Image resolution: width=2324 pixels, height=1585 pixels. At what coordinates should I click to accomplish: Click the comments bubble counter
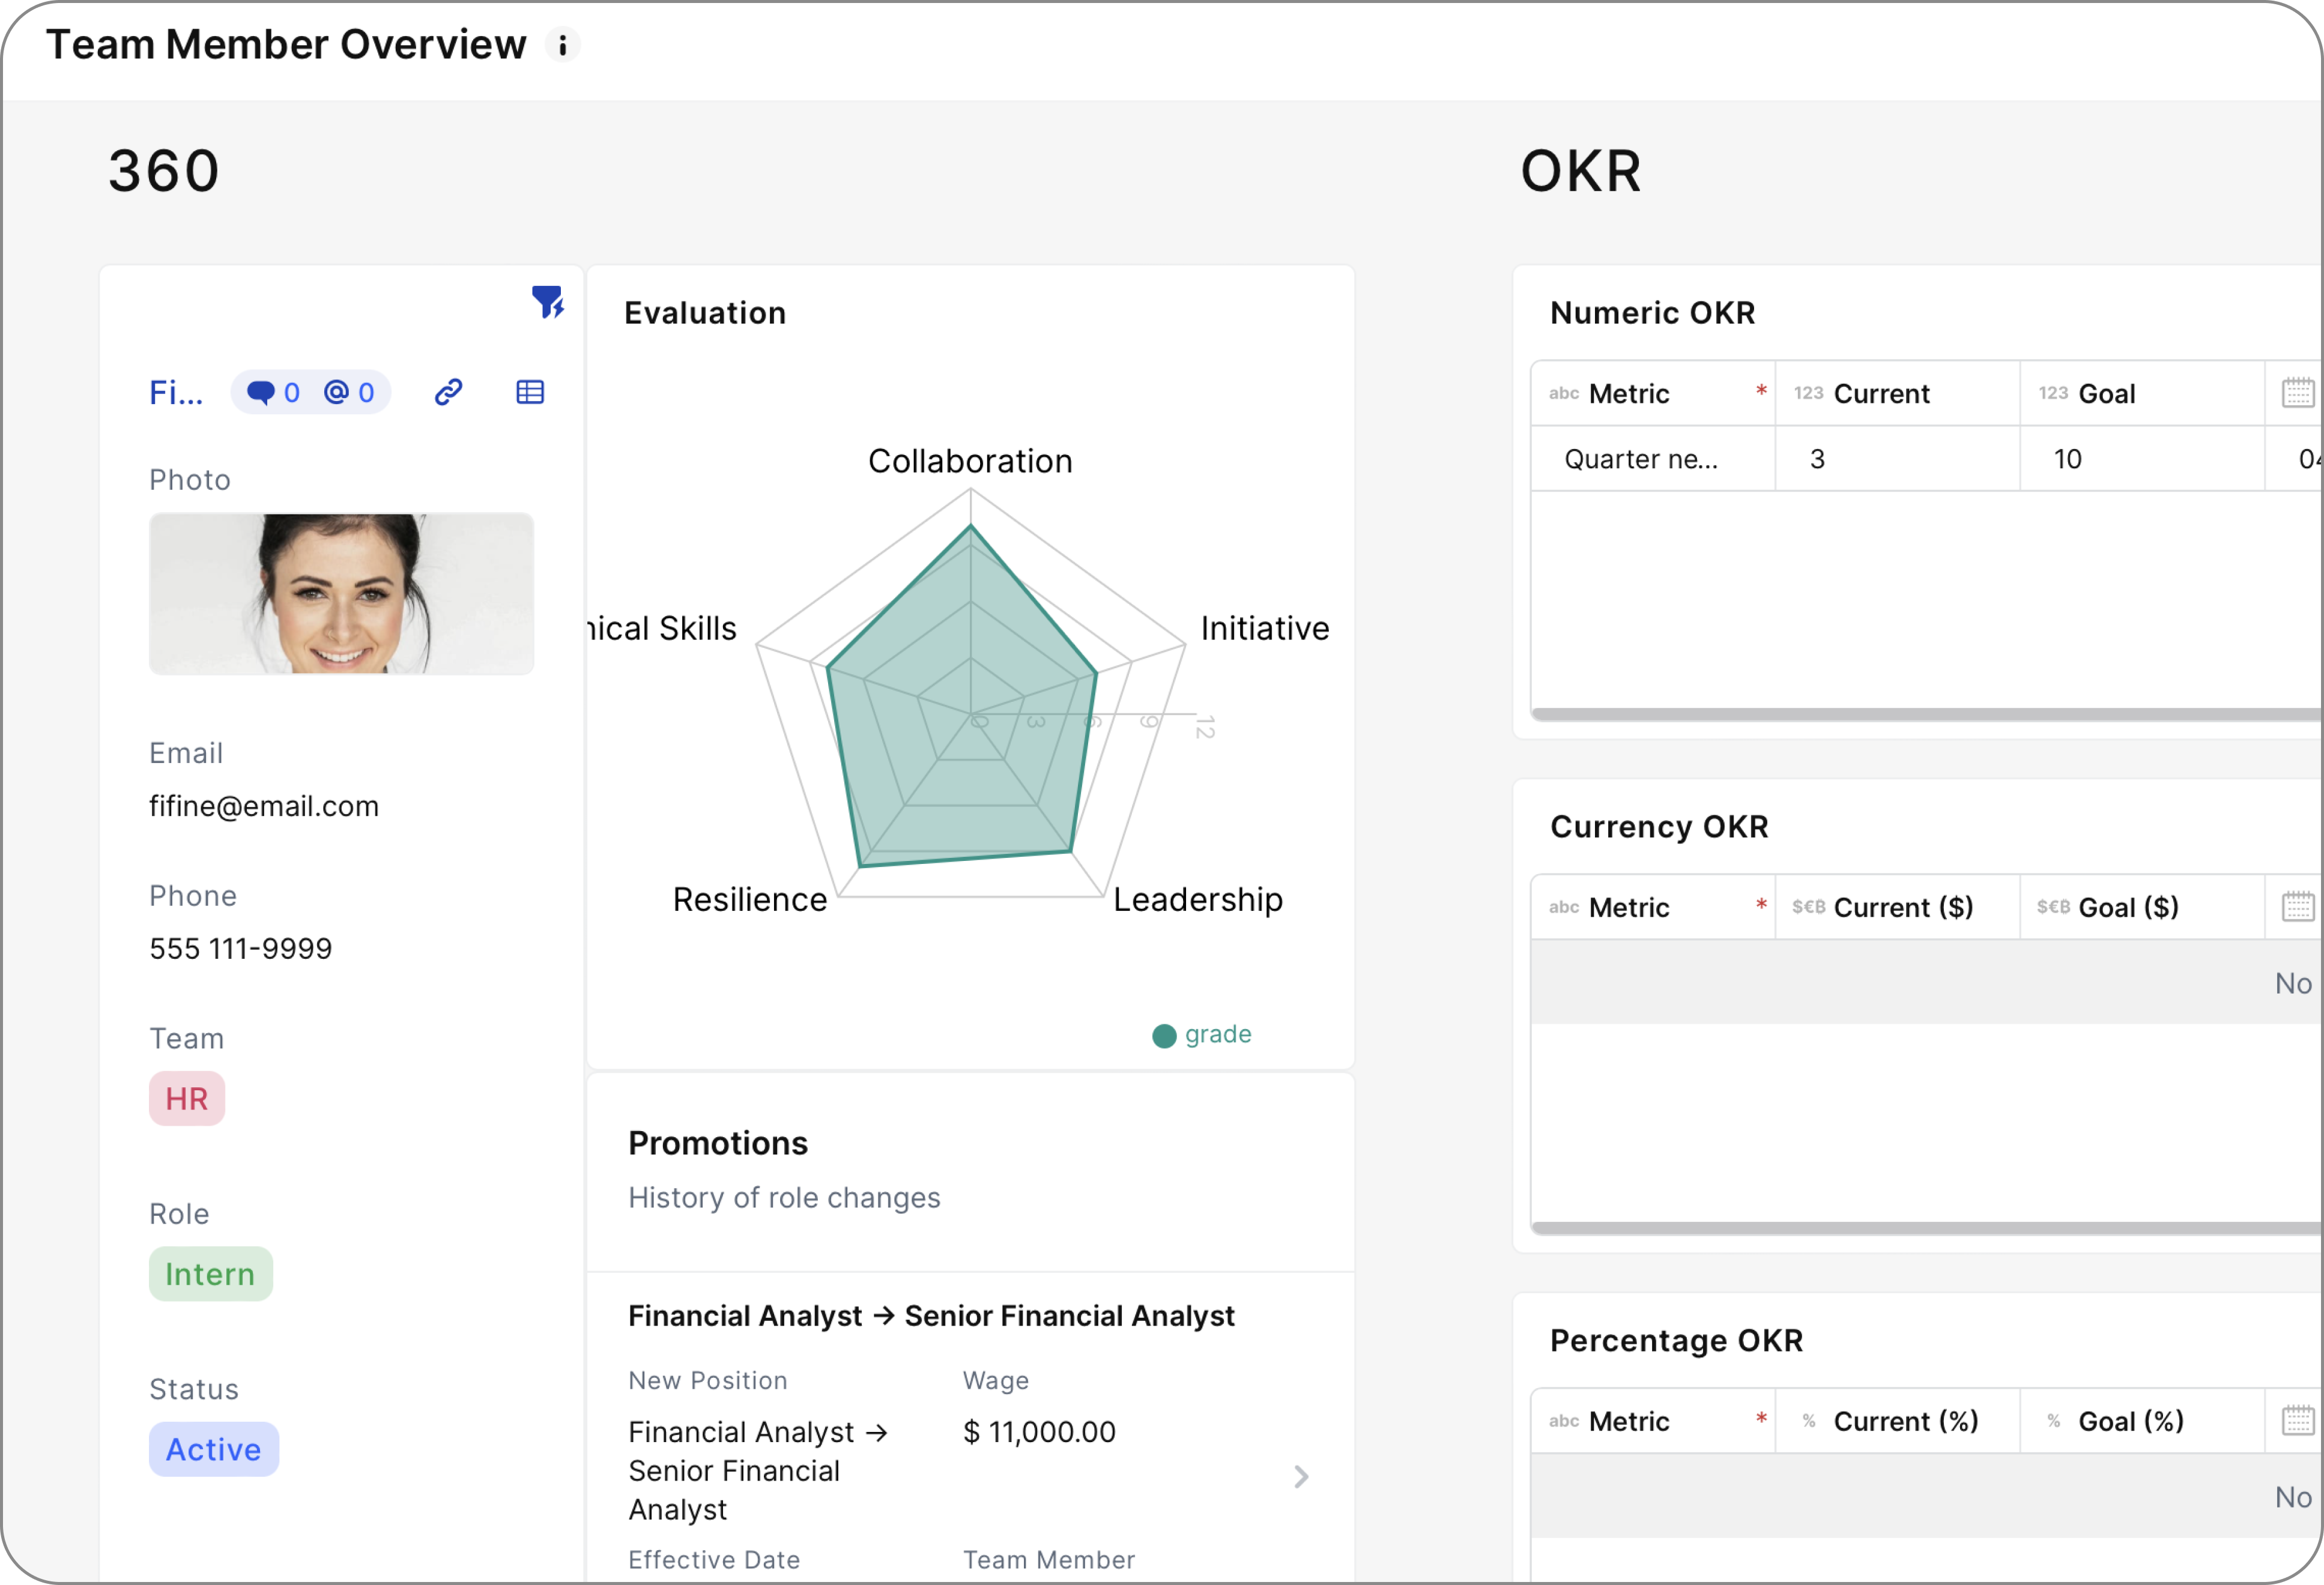(x=273, y=392)
